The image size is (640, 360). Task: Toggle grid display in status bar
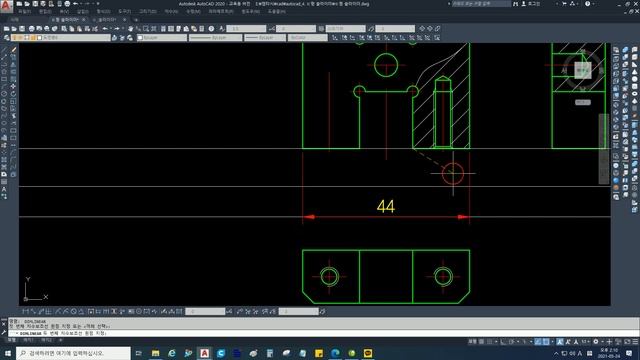482,342
